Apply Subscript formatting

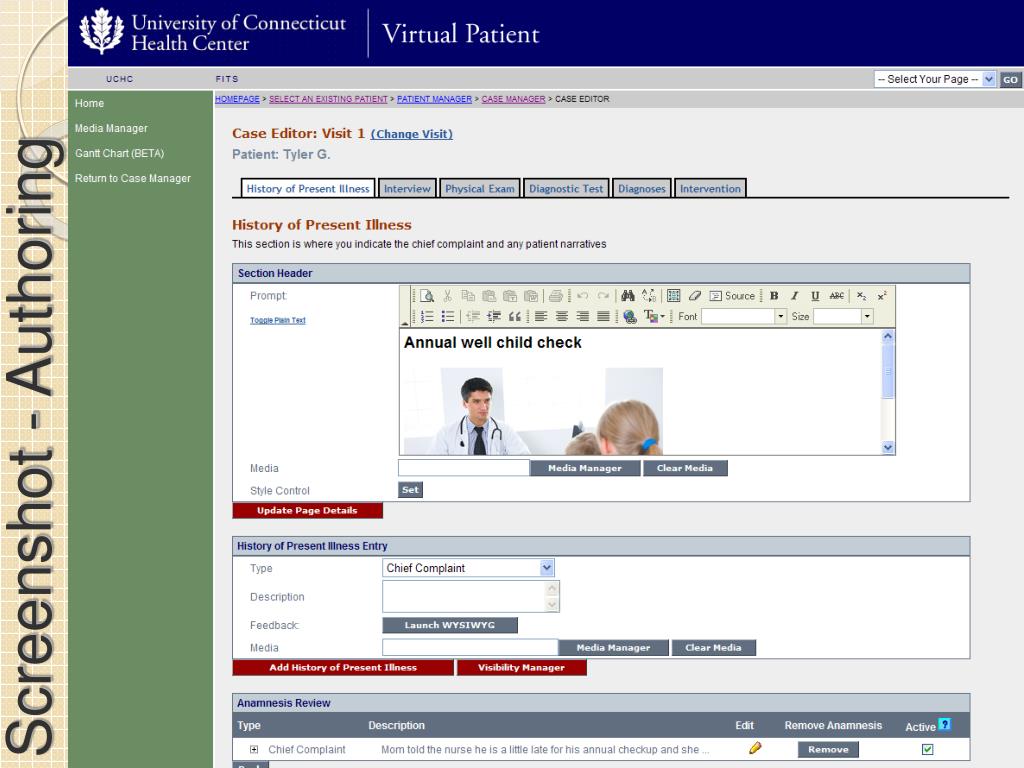click(861, 296)
